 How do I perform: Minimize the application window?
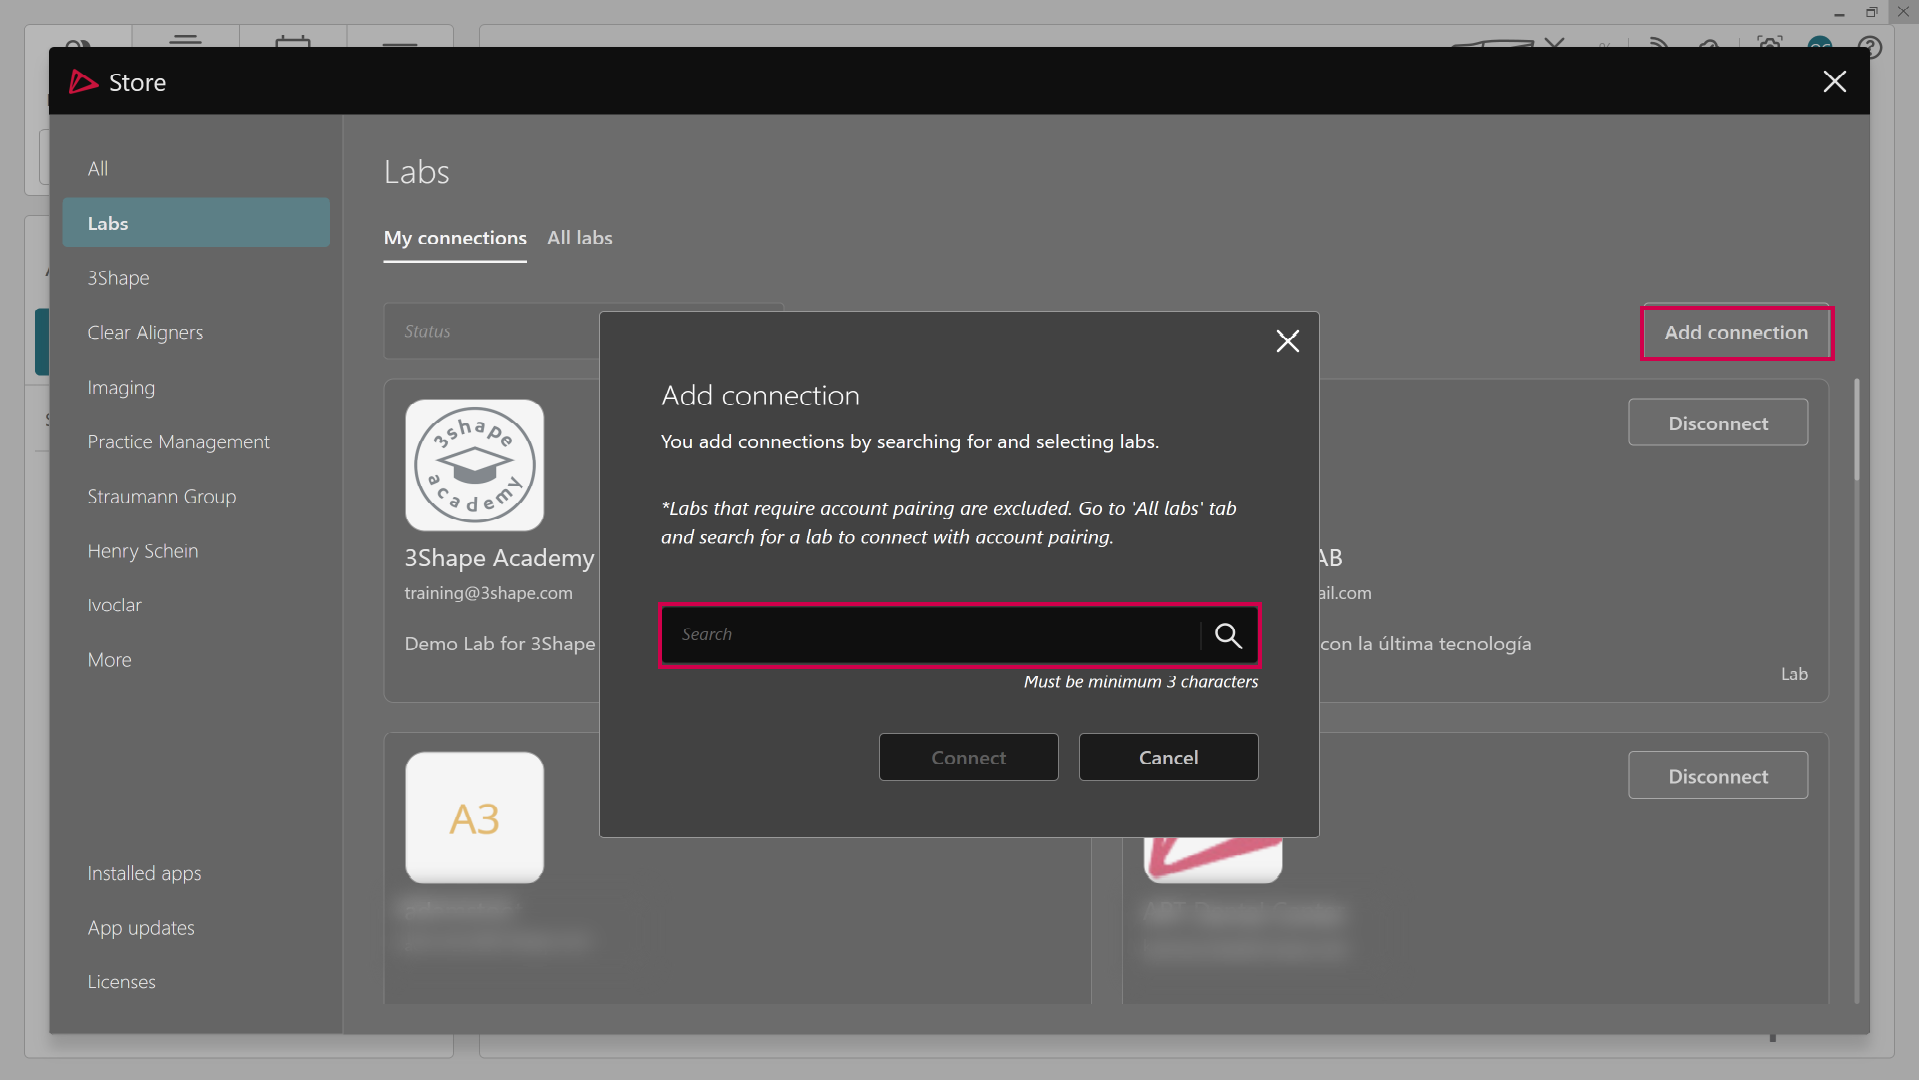pyautogui.click(x=1839, y=12)
